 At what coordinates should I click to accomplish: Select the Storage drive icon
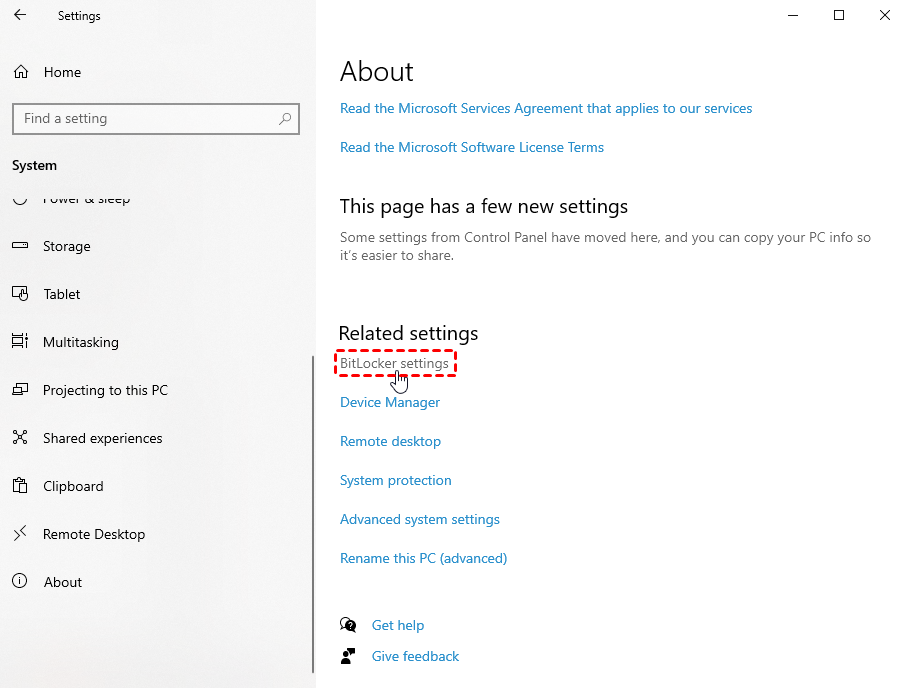pyautogui.click(x=20, y=246)
